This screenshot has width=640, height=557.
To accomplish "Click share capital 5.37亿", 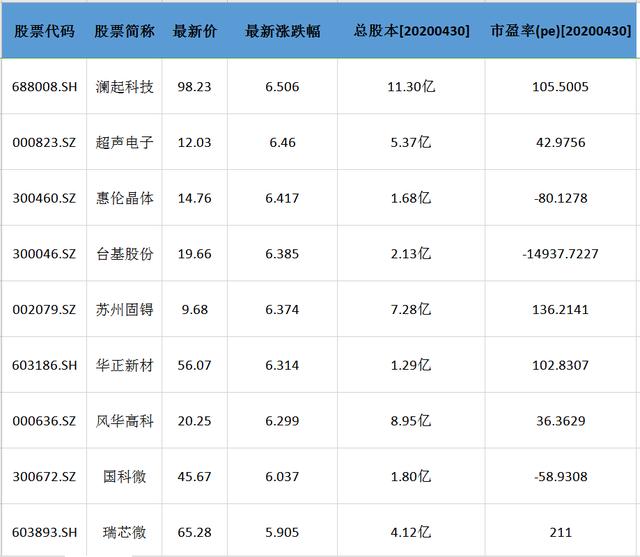I will pos(411,142).
